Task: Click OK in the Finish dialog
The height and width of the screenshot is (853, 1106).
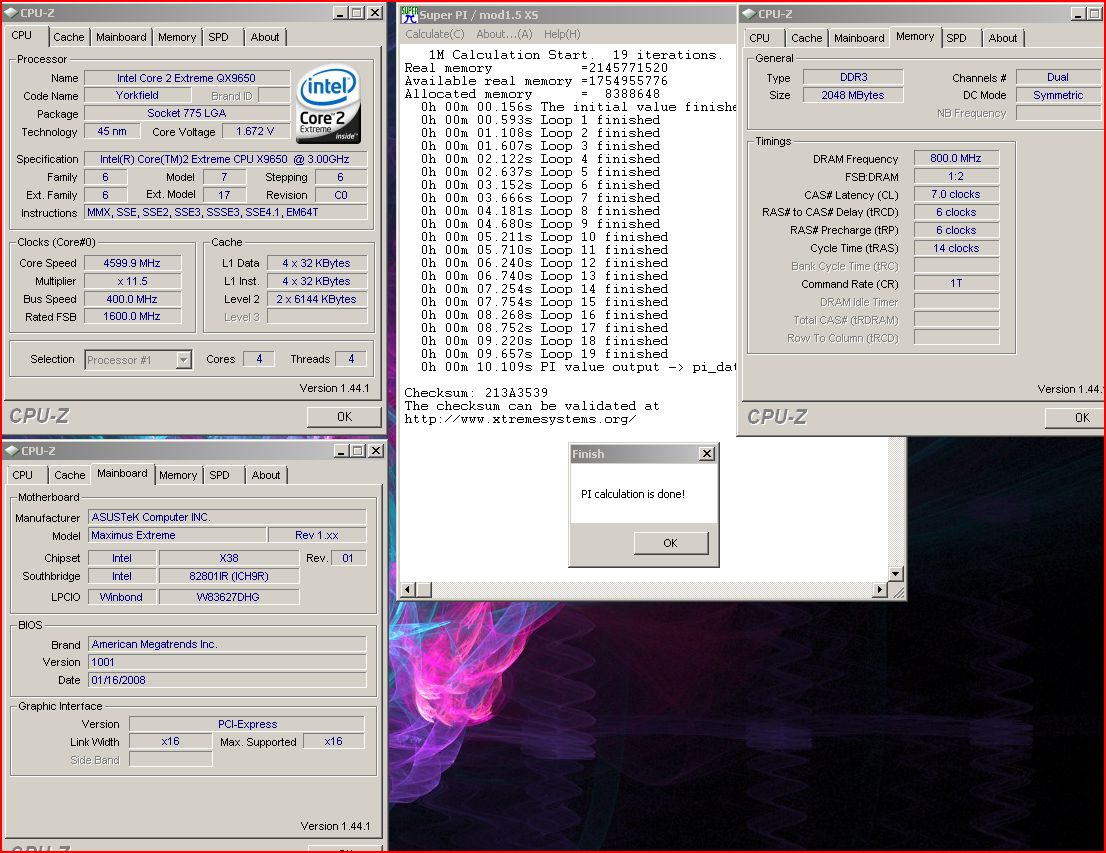Action: point(671,543)
